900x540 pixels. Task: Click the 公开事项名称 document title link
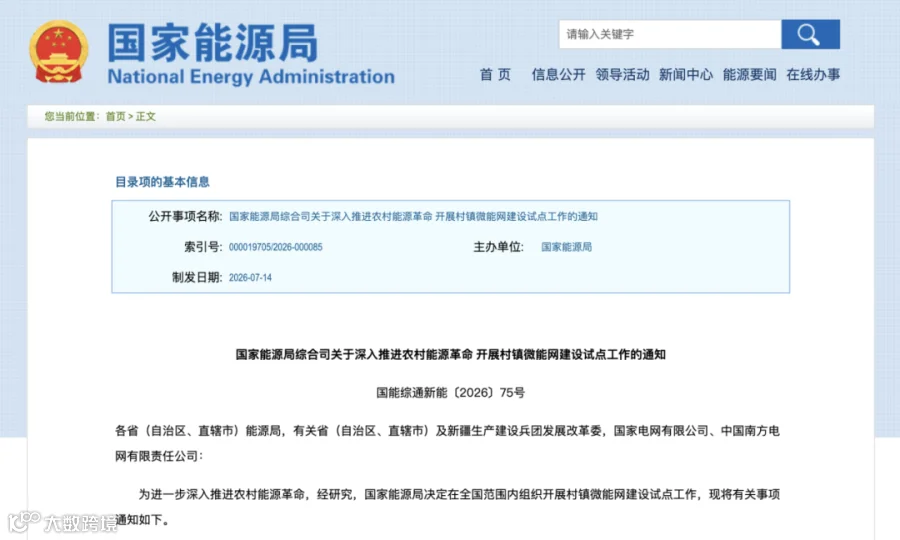pos(413,216)
